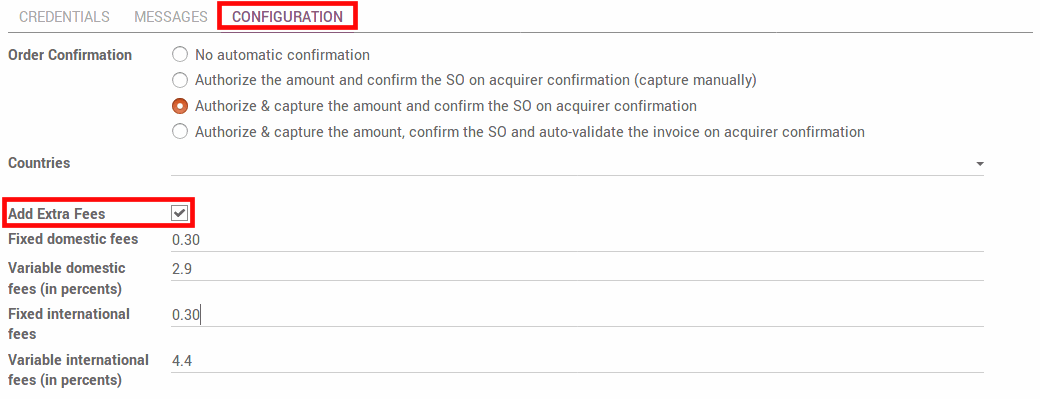Choose auto-validate the invoice radio option

pos(180,132)
